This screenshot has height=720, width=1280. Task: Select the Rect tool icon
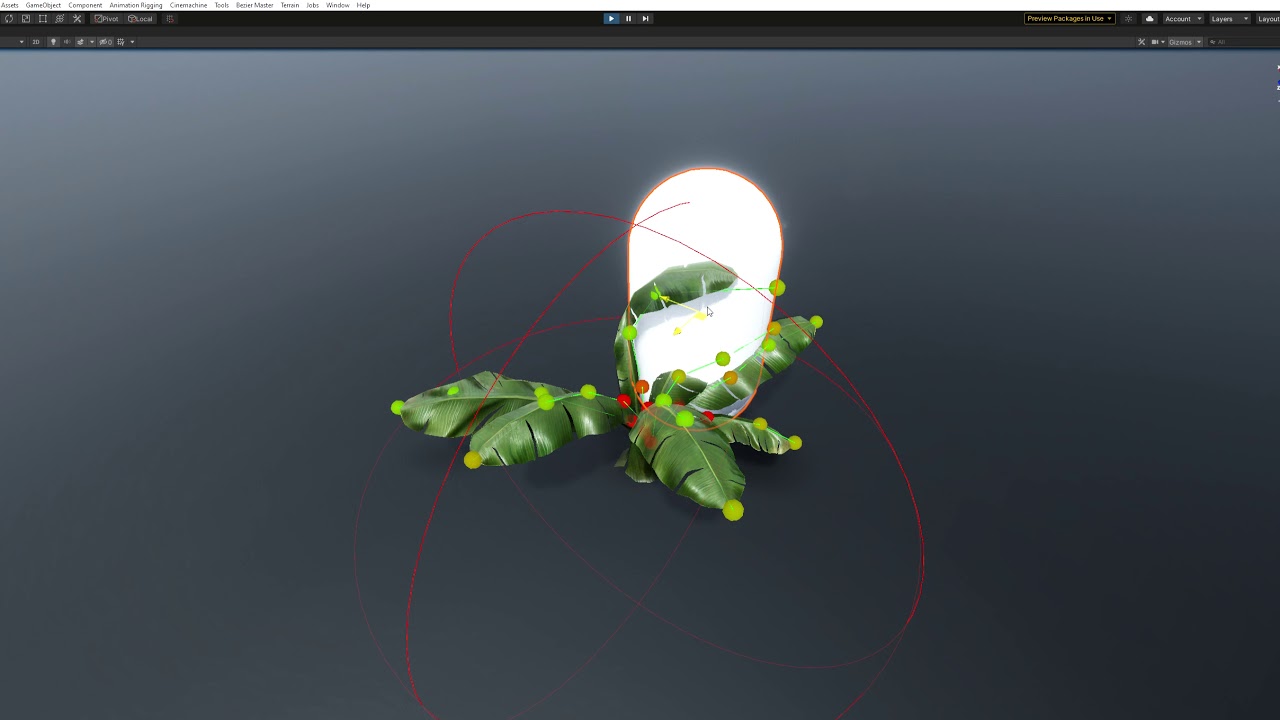click(43, 19)
